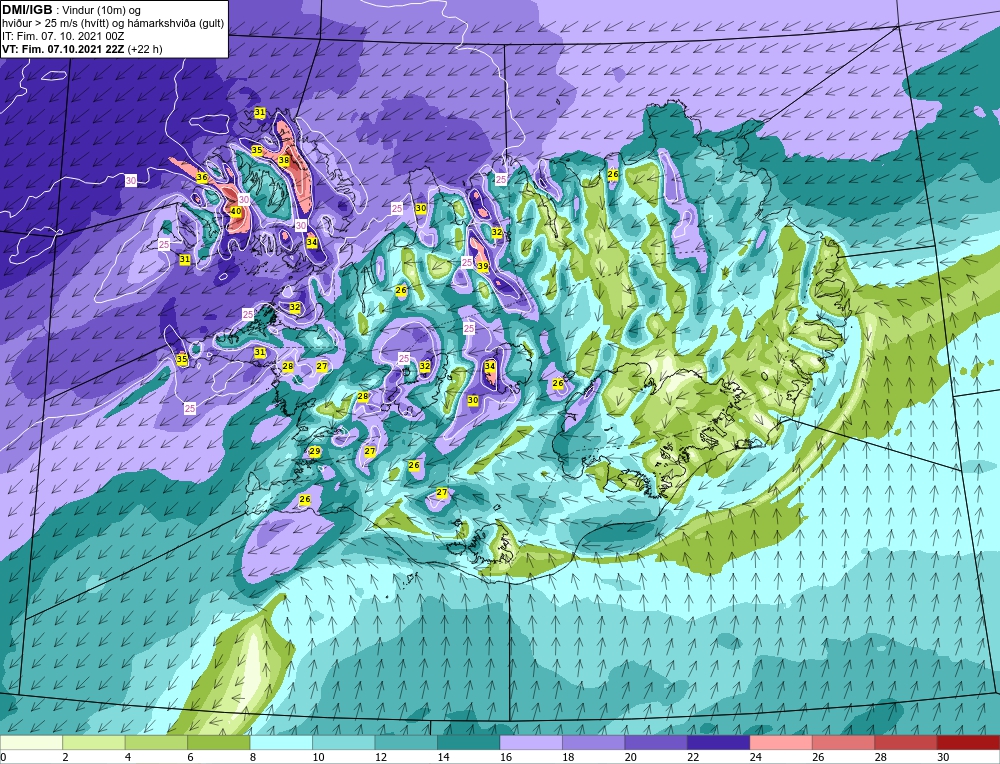Click the yellow 36 gust label
The height and width of the screenshot is (764, 1000).
202,177
